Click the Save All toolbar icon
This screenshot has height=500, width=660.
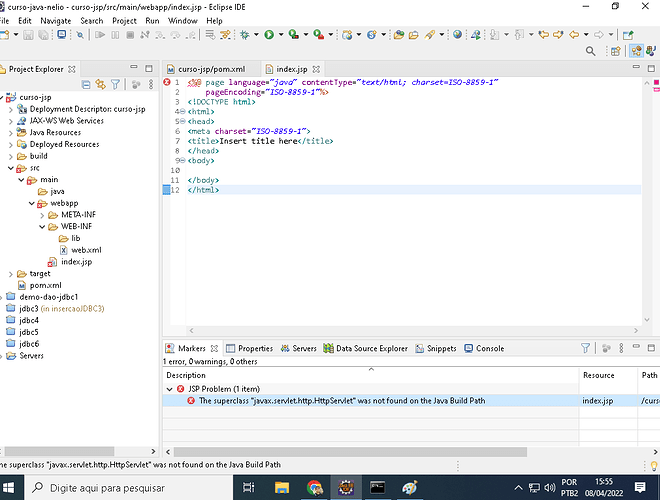[43, 35]
